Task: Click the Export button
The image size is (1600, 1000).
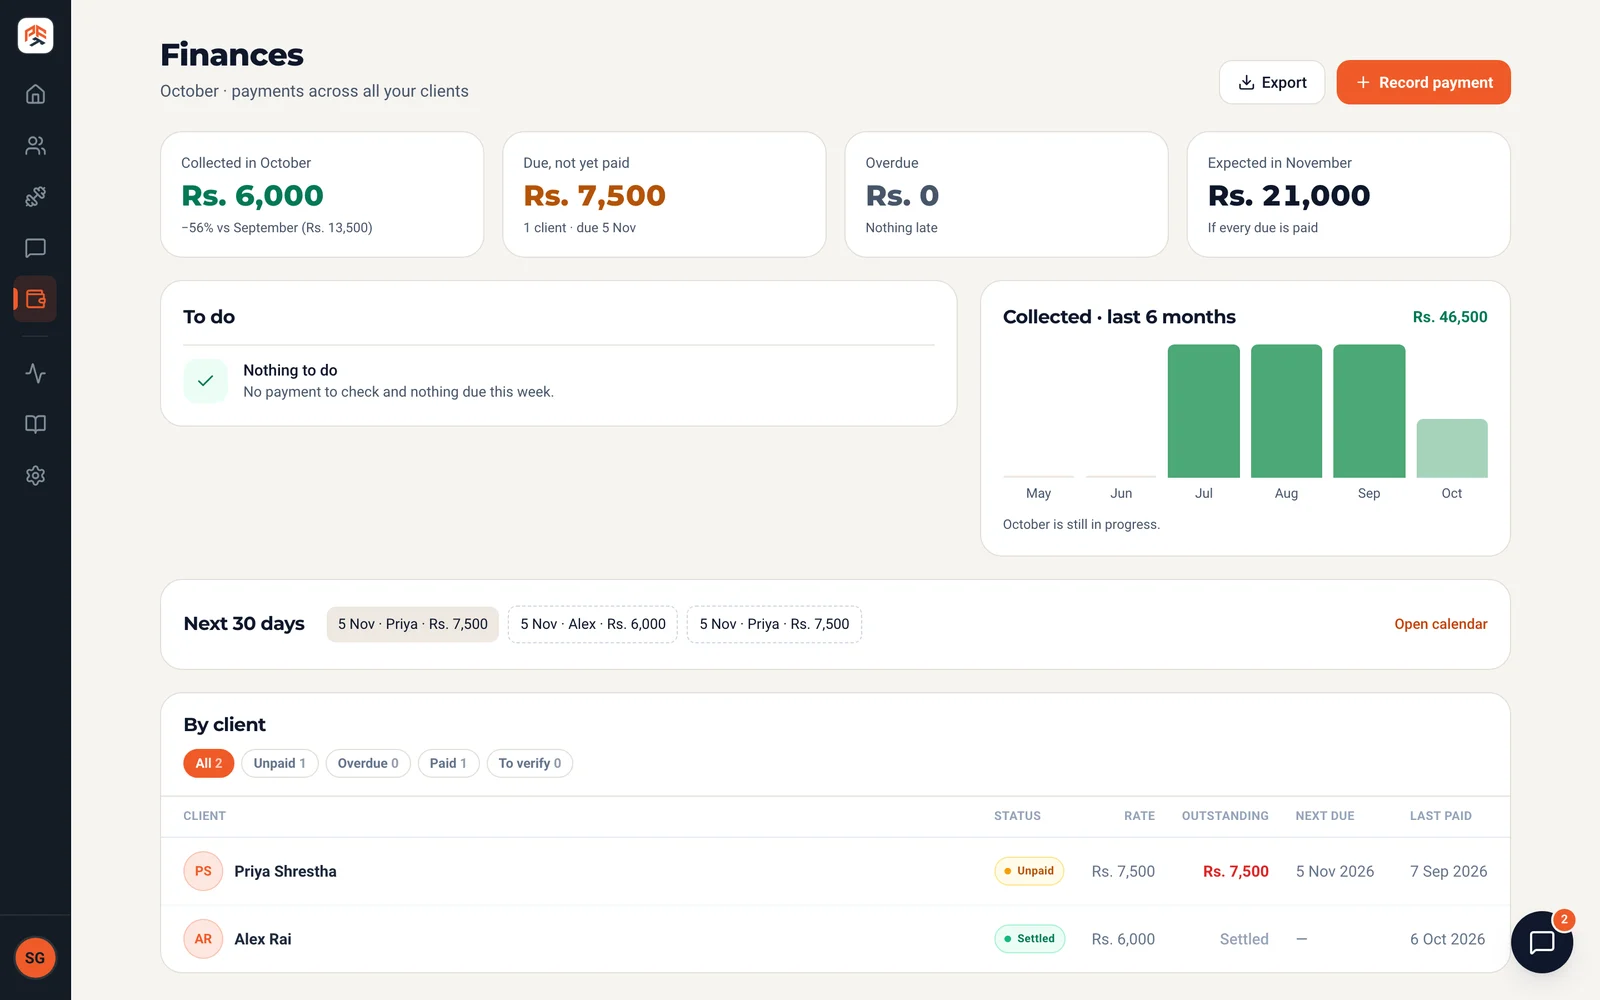Action: click(1272, 82)
